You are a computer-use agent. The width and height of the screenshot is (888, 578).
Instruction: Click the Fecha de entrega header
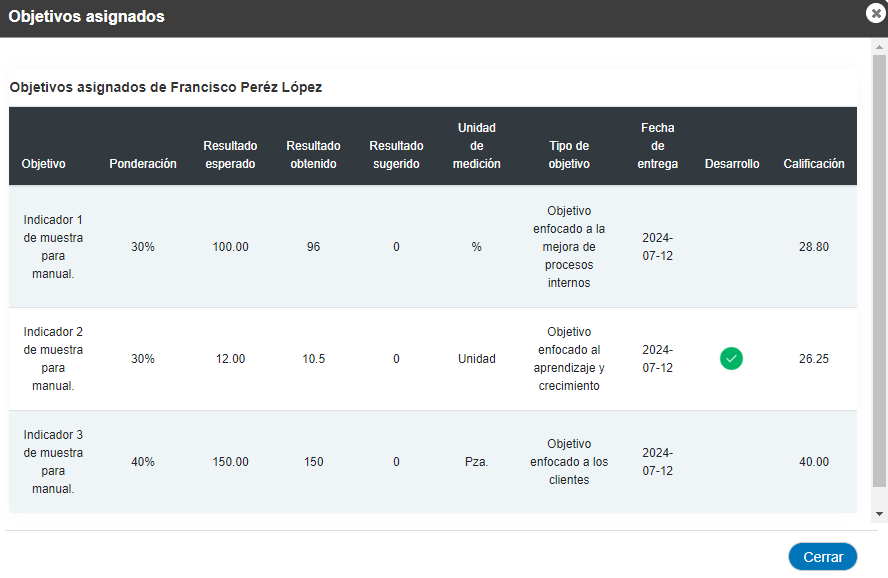click(x=658, y=145)
